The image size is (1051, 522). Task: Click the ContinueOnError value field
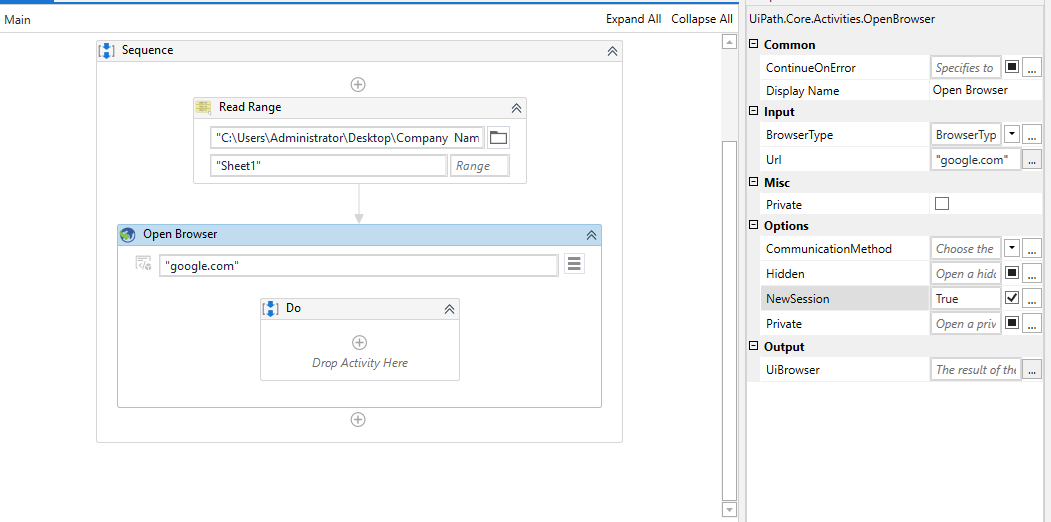pyautogui.click(x=965, y=68)
